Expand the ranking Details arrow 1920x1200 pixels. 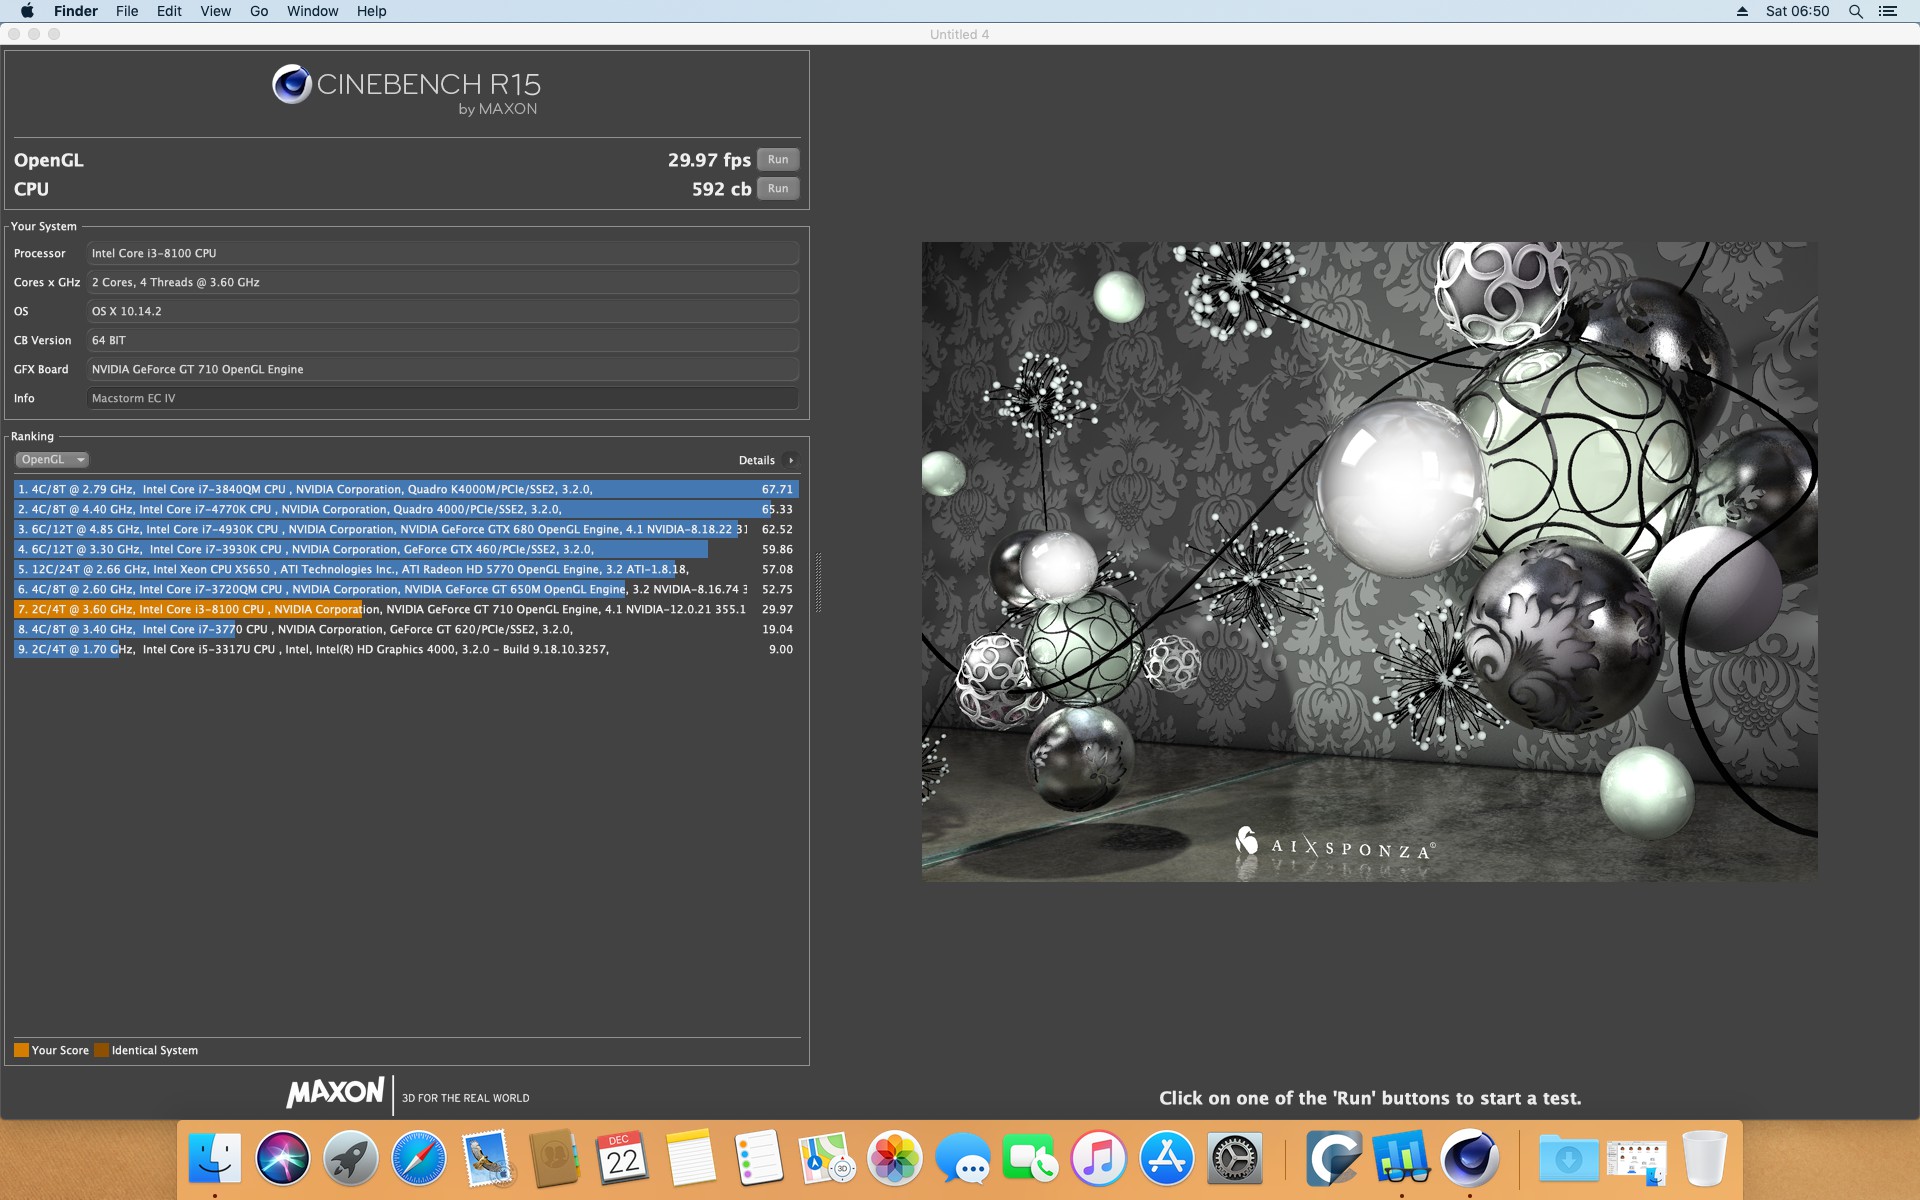click(x=791, y=461)
